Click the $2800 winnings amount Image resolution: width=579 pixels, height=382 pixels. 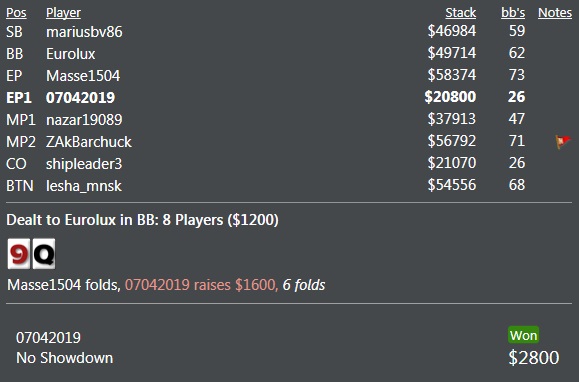pyautogui.click(x=534, y=357)
